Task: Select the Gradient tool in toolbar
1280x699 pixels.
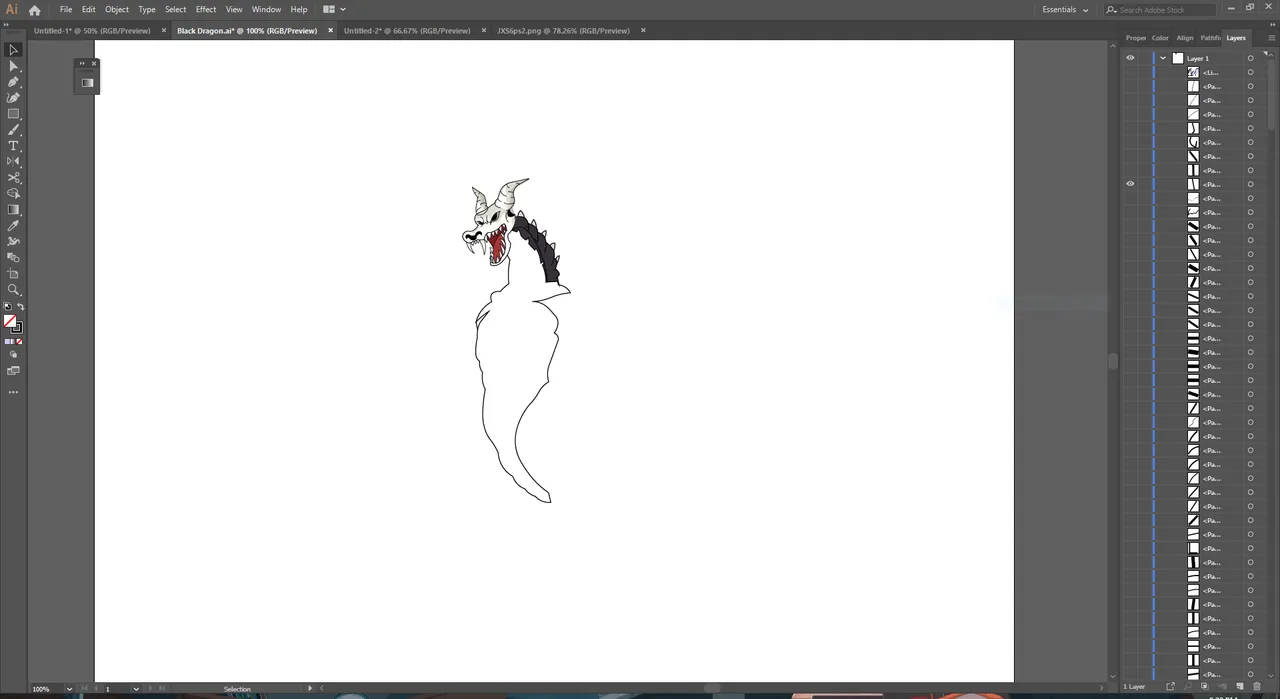Action: click(x=13, y=210)
